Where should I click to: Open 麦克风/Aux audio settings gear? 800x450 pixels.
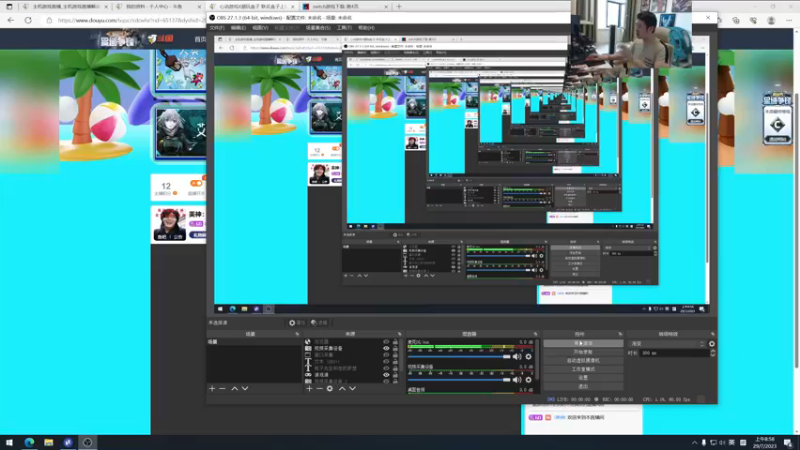[x=529, y=357]
